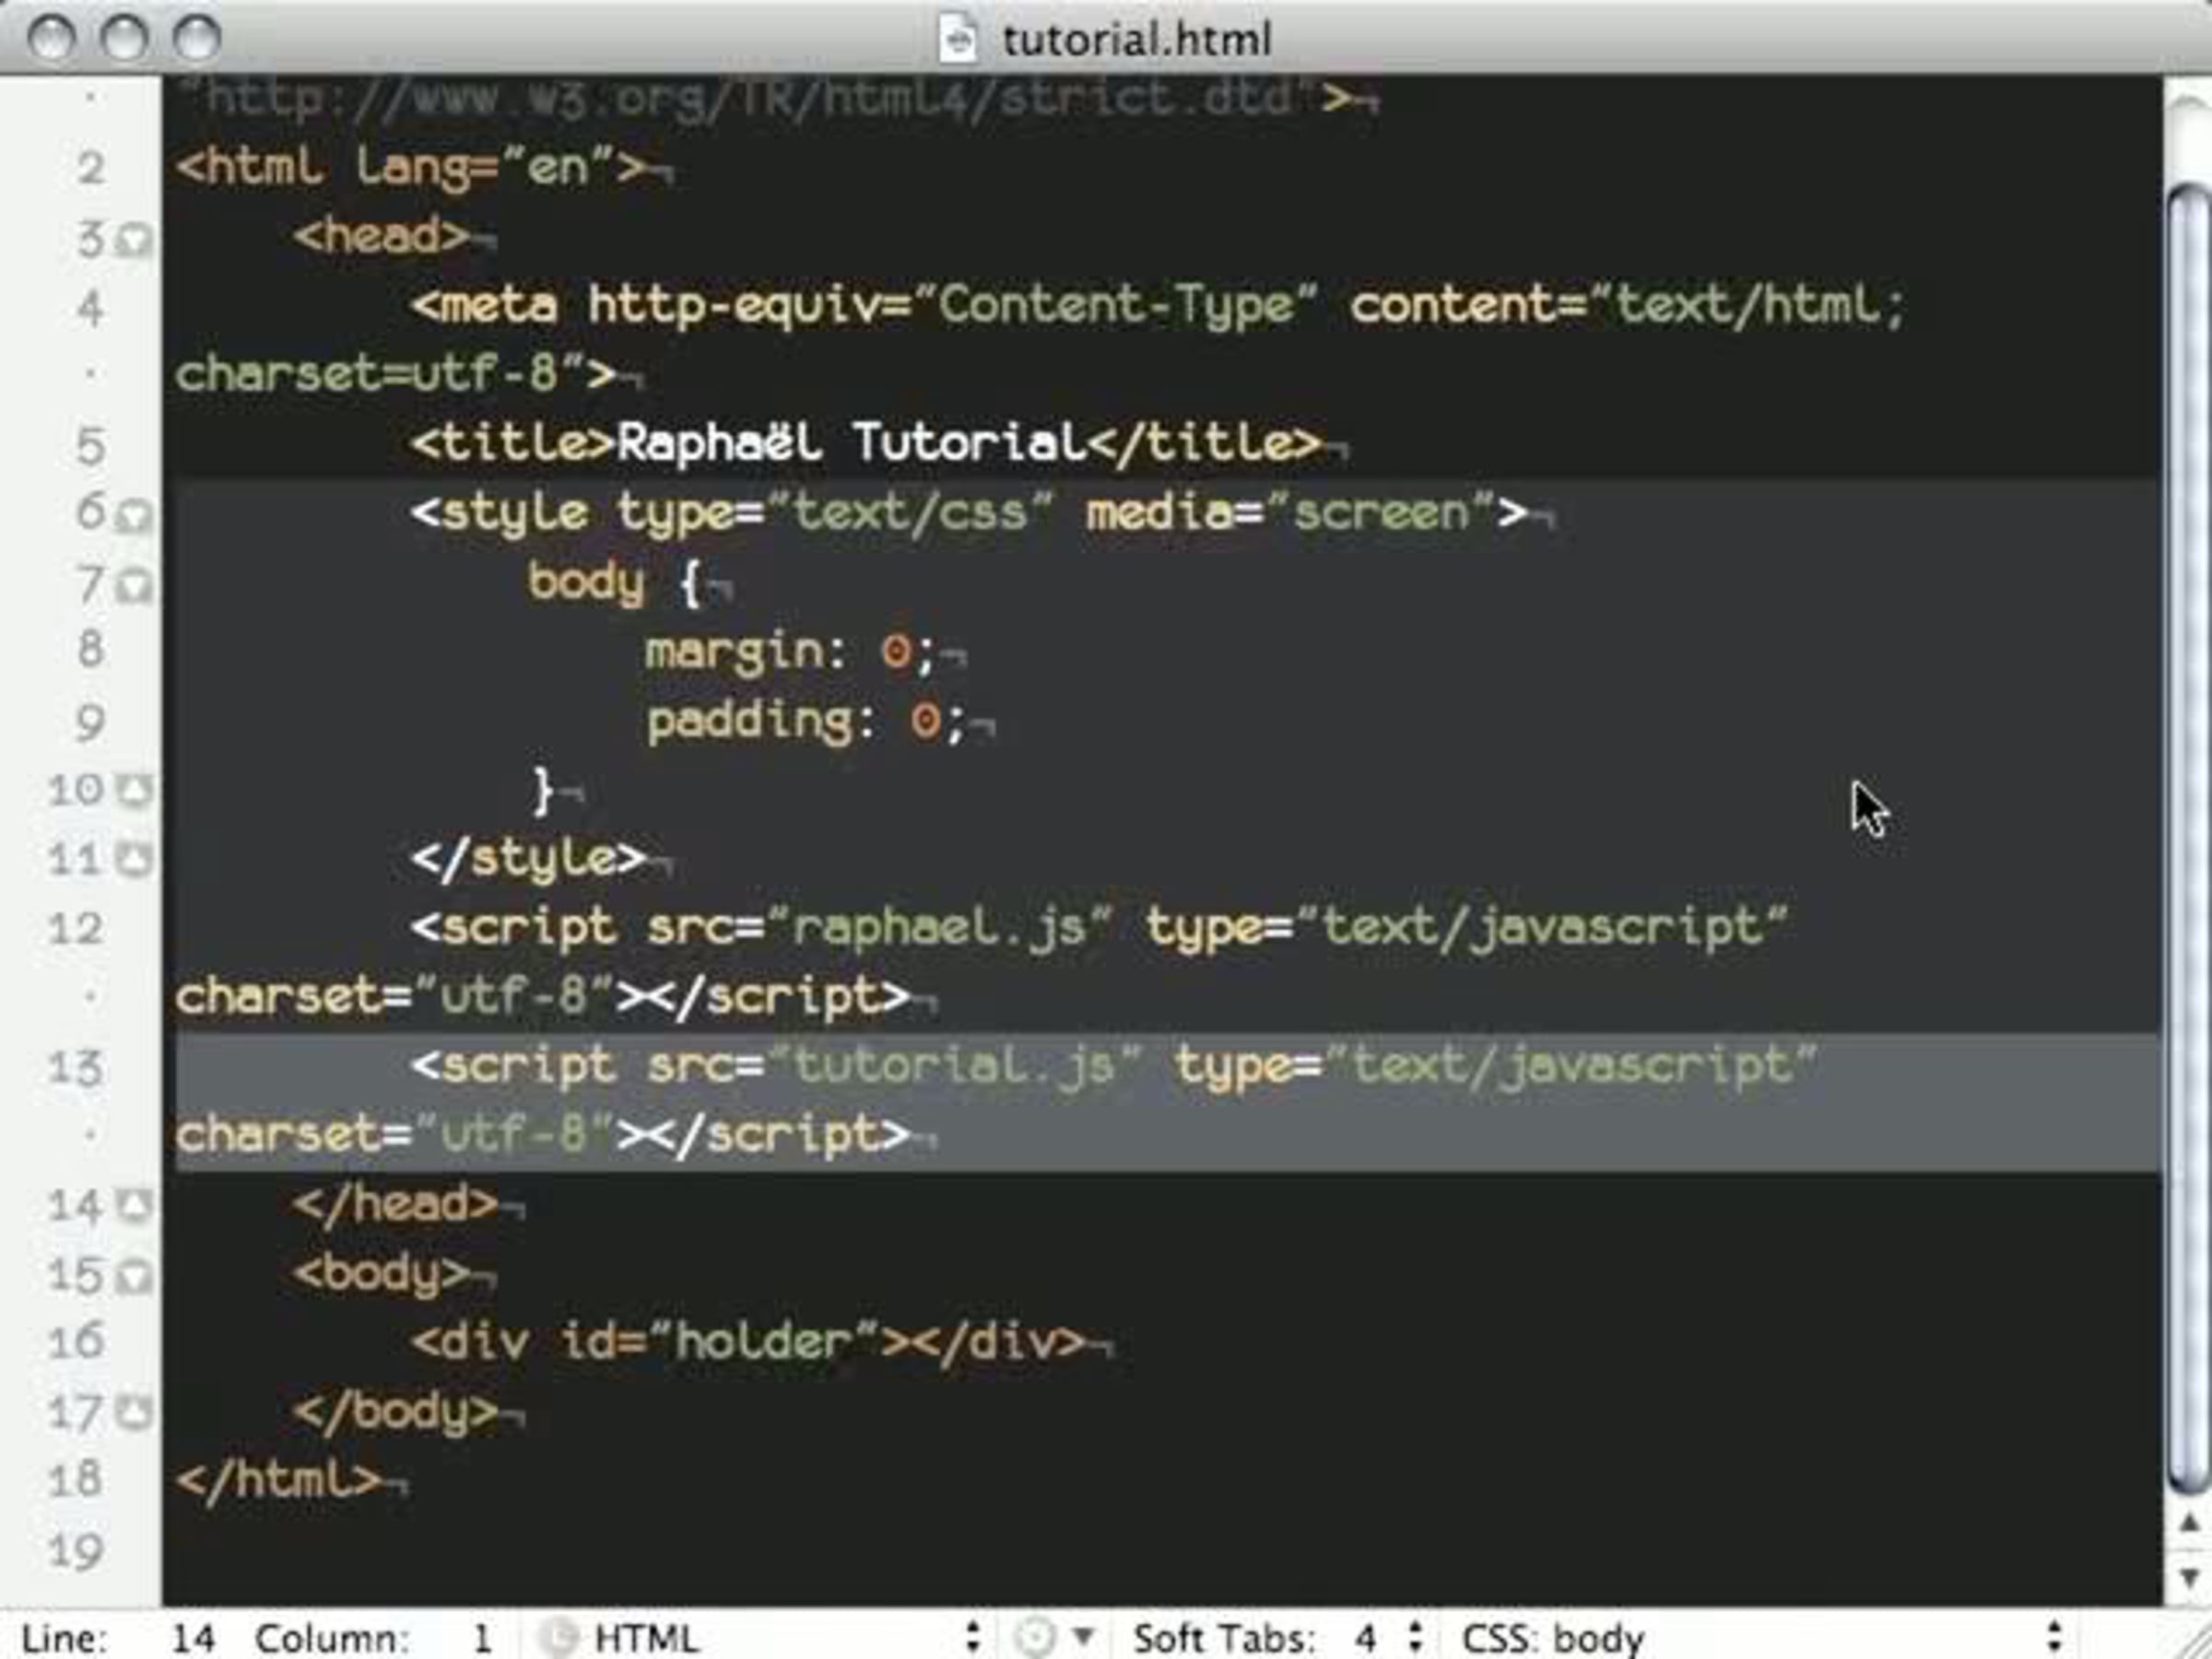The width and height of the screenshot is (2212, 1659).
Task: Open the HTML language selector in status bar
Action: pos(760,1638)
